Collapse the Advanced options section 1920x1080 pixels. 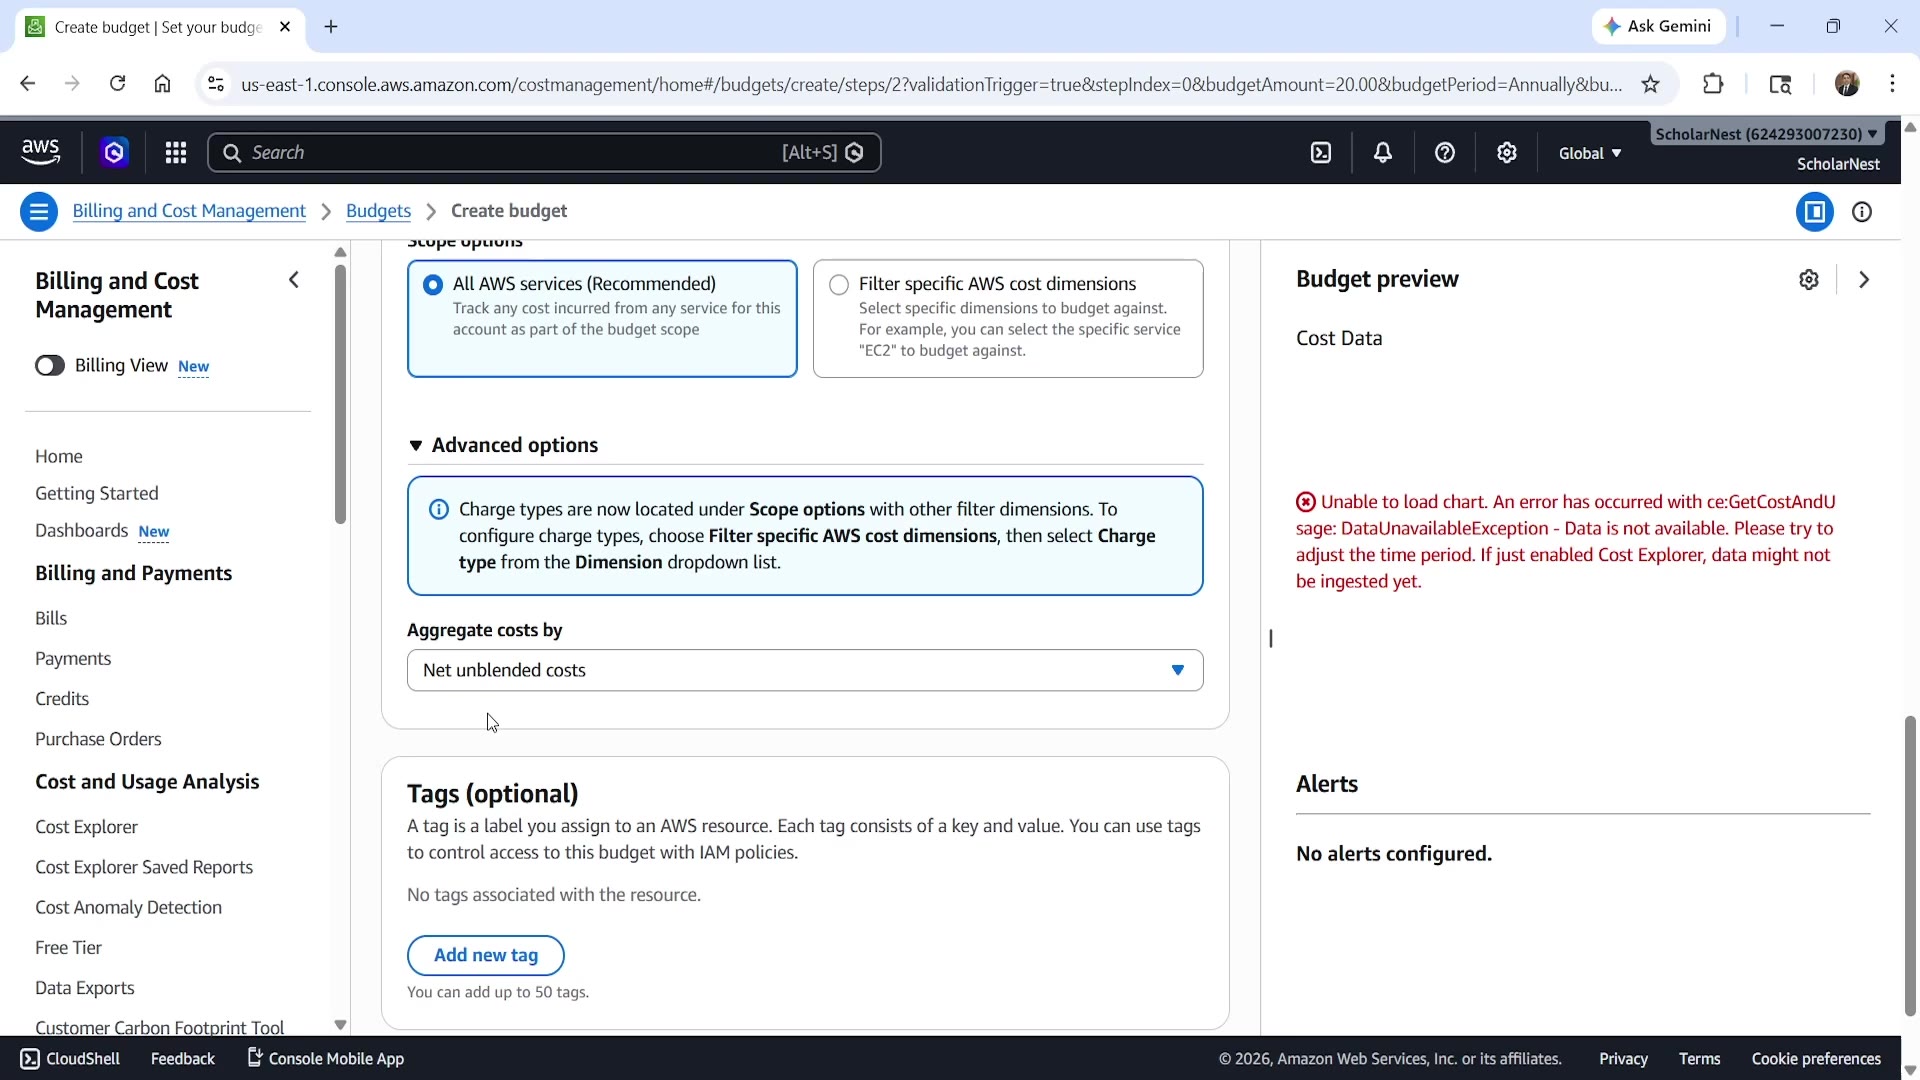416,446
